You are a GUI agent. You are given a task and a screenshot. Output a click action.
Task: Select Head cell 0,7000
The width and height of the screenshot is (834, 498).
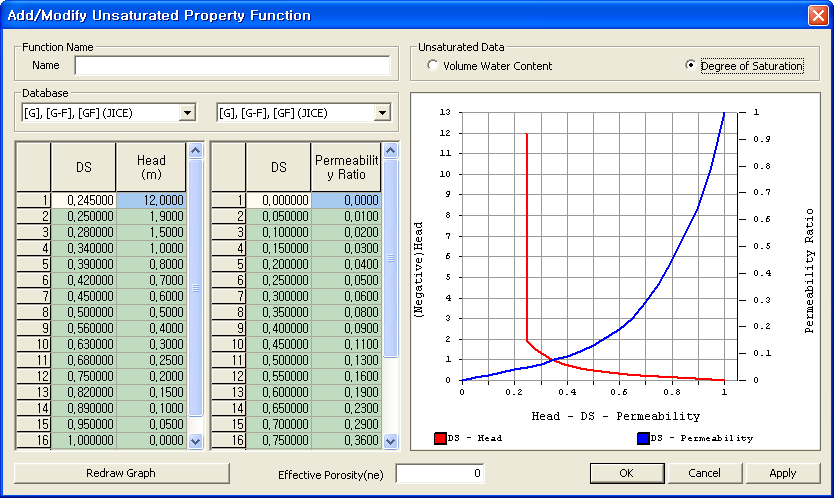click(151, 280)
